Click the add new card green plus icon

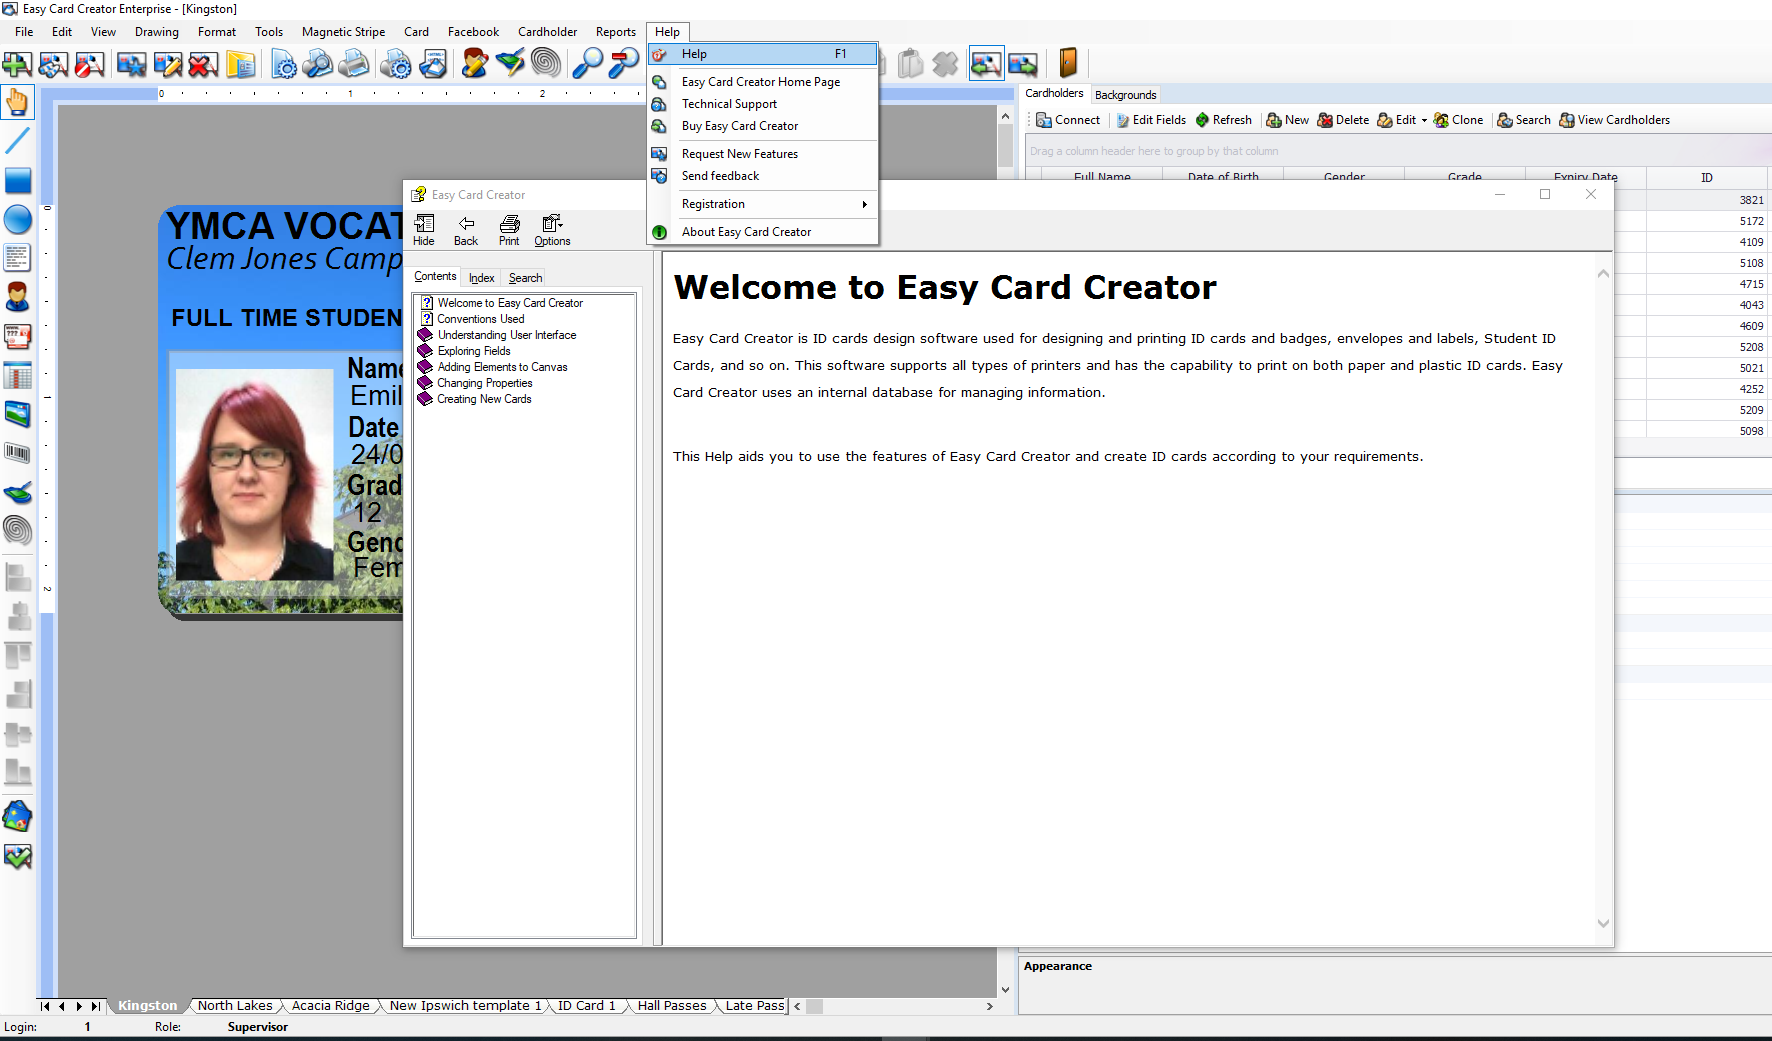click(x=17, y=64)
